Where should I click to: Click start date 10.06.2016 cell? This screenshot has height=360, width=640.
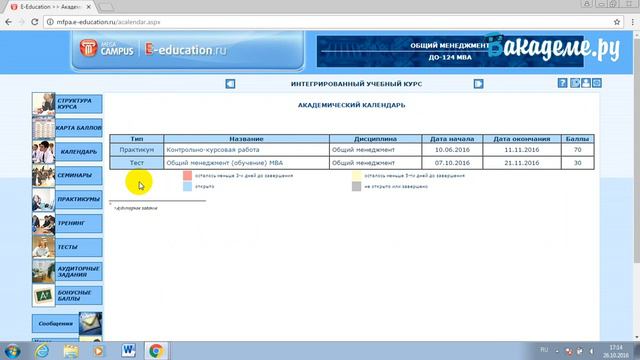click(452, 150)
